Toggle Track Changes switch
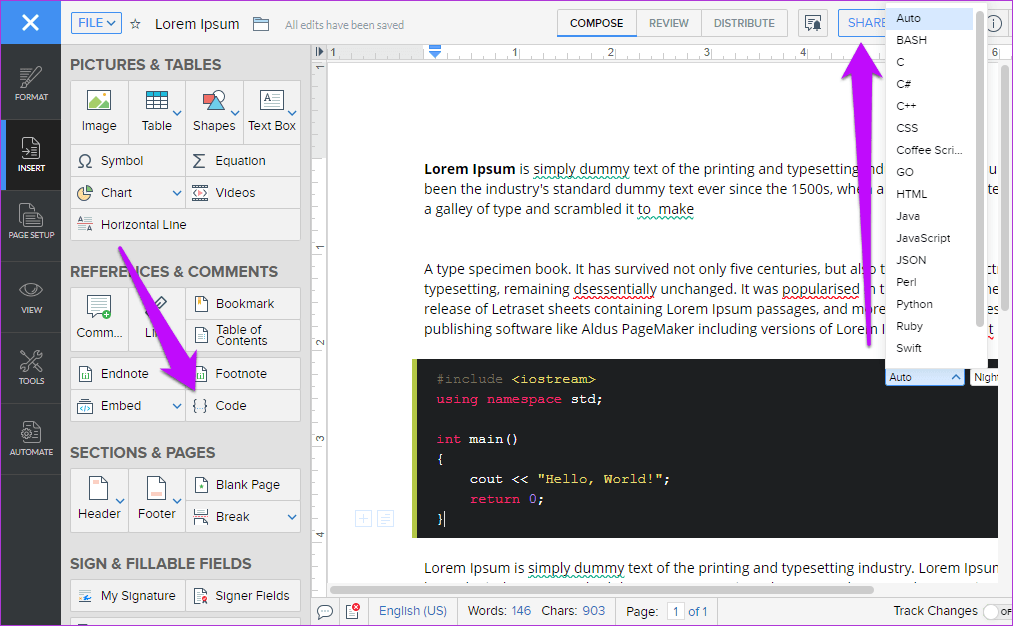Viewport: 1013px width, 626px height. tap(996, 611)
